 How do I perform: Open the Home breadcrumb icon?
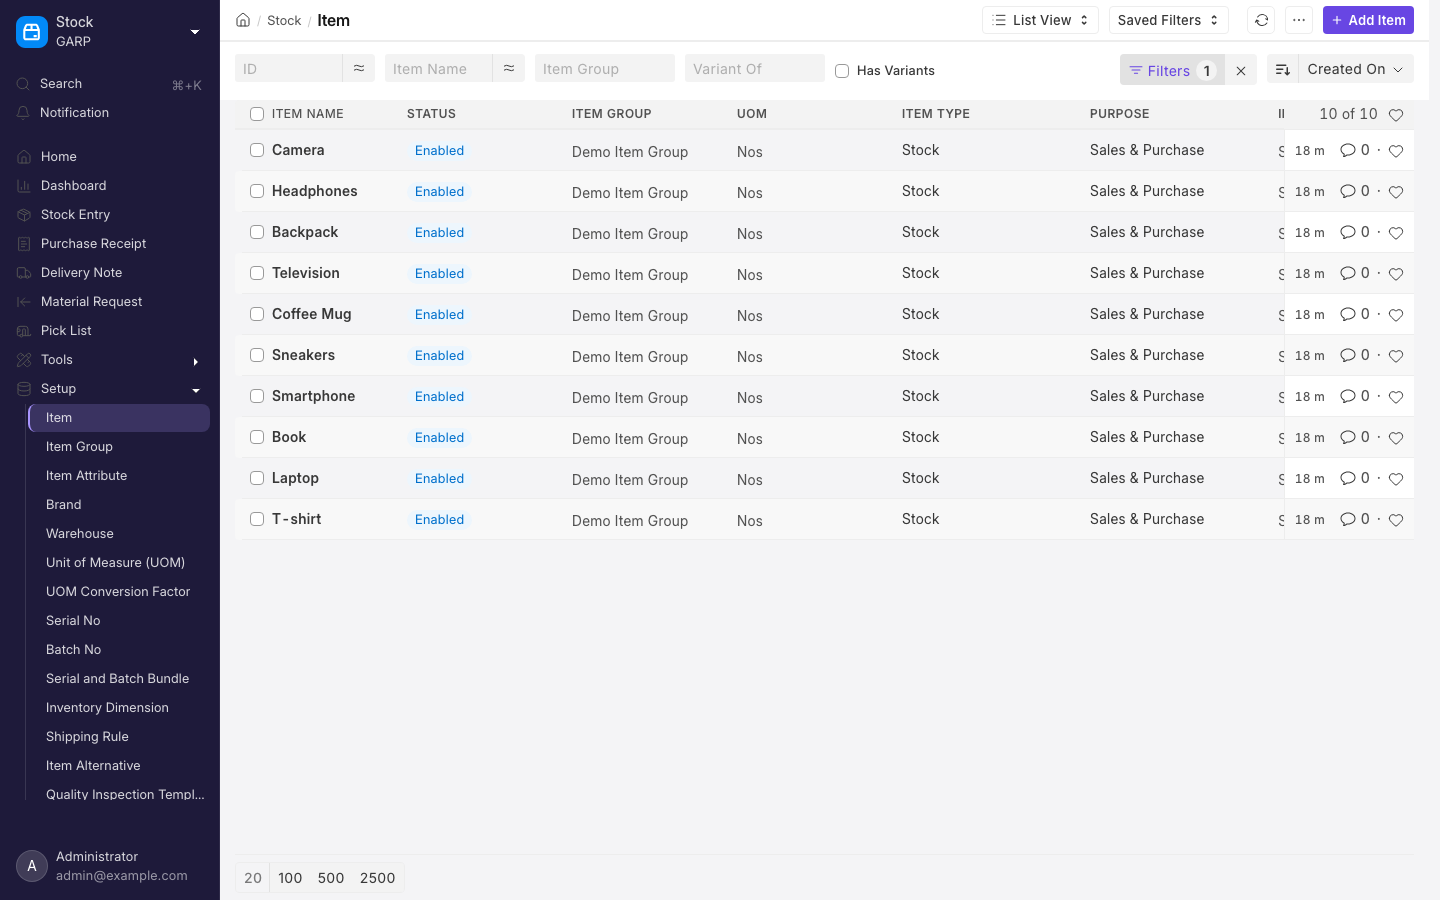(243, 20)
